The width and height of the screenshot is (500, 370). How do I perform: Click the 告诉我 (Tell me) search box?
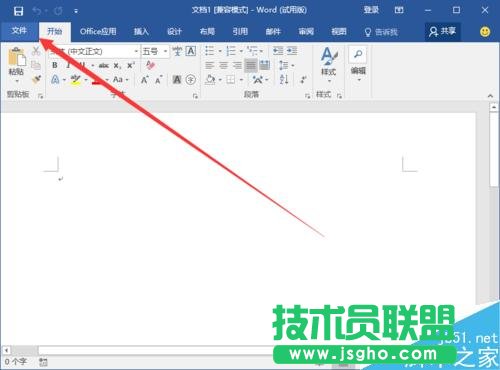[381, 32]
